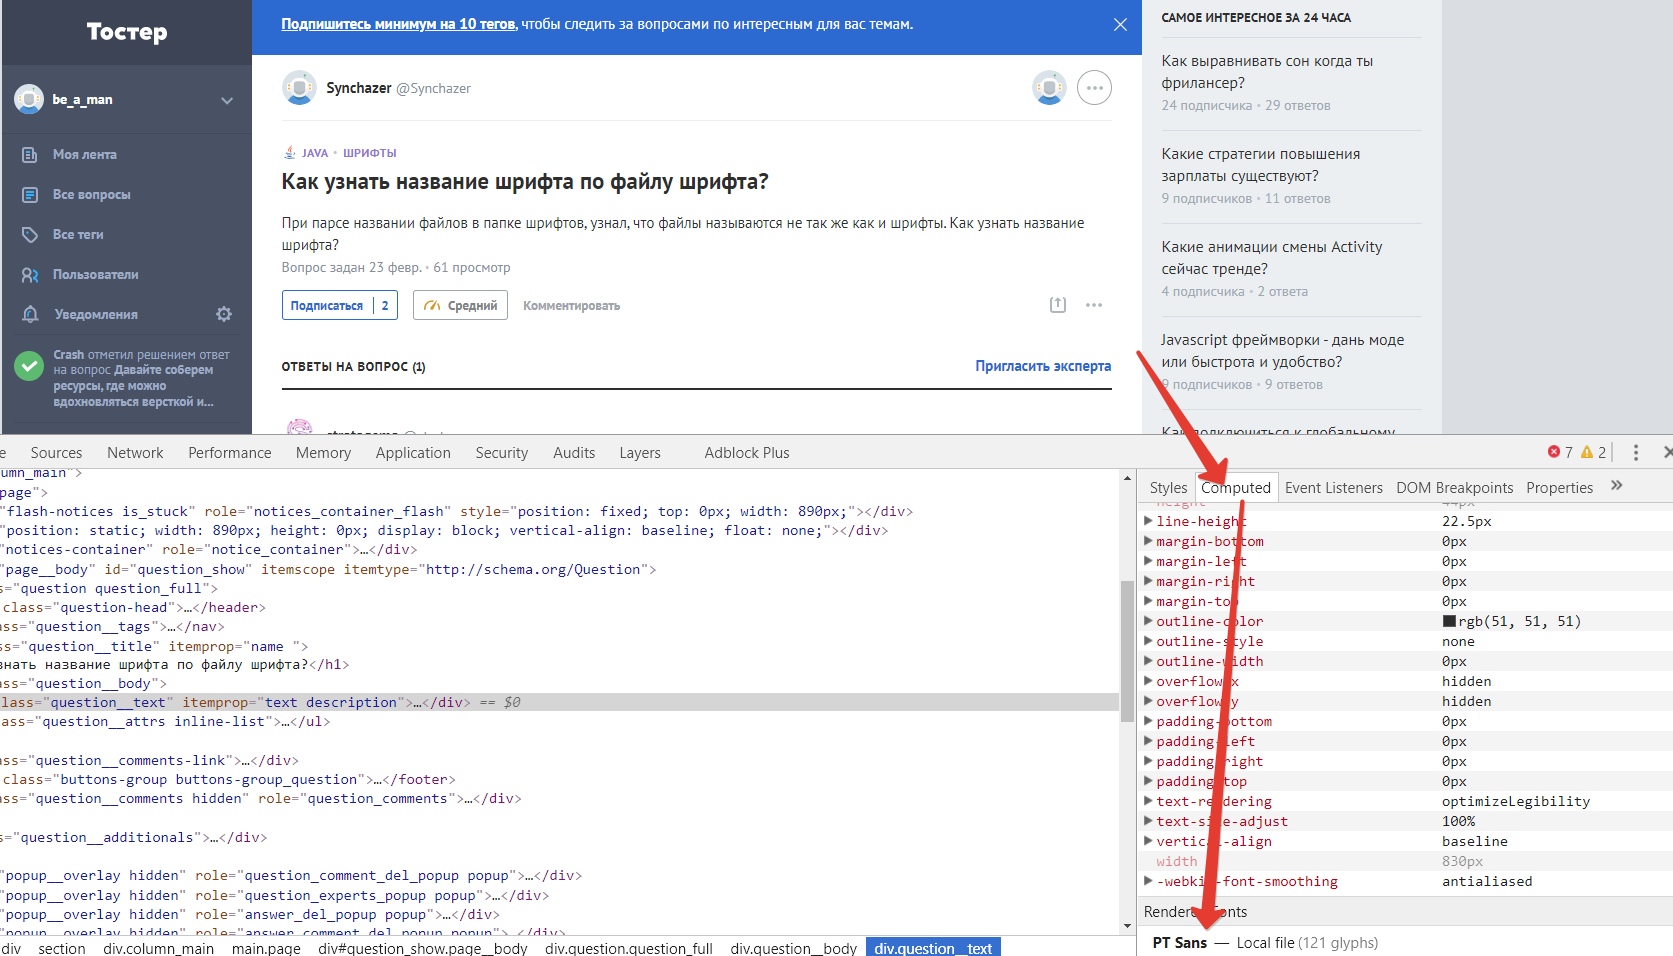Expand the padding-top computed property
This screenshot has height=956, width=1673.
pos(1148,781)
